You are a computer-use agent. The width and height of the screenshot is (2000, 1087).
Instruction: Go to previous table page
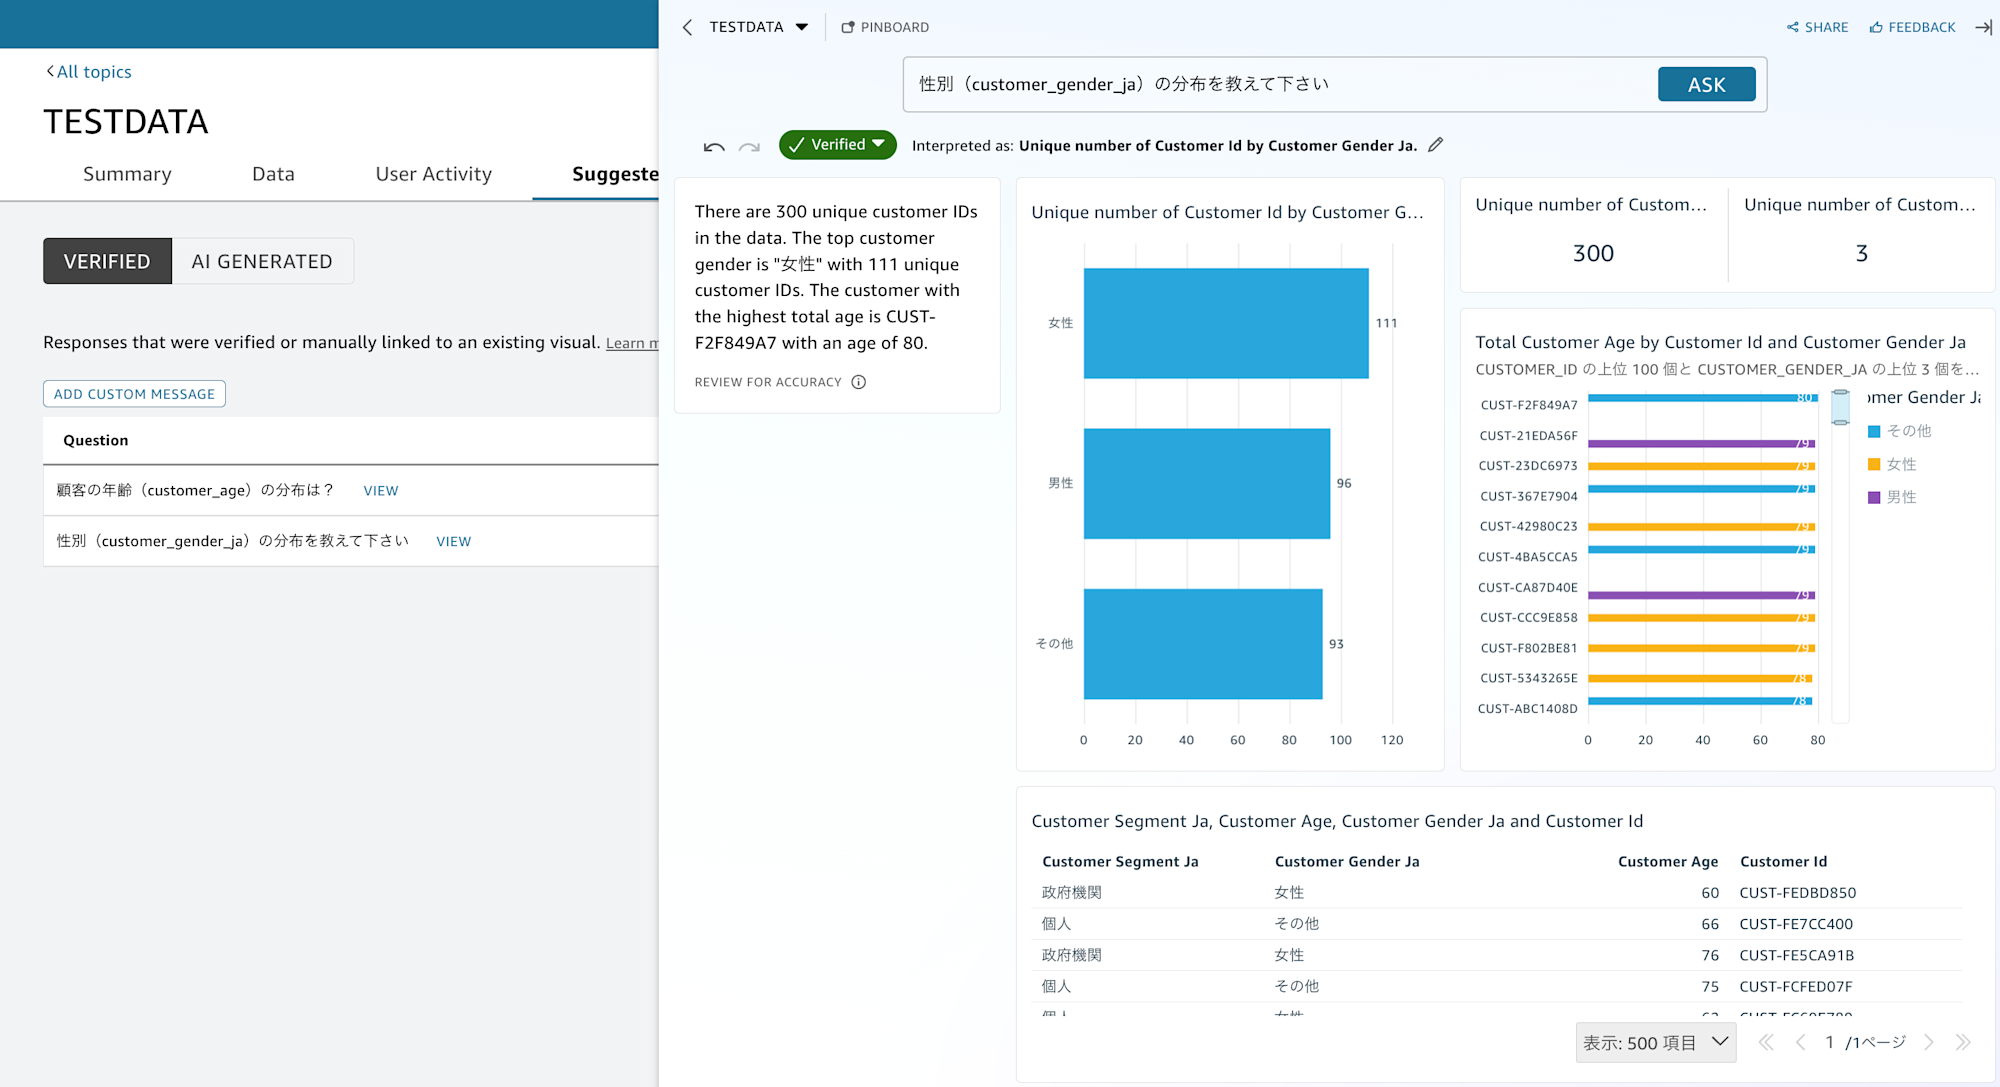1800,1042
